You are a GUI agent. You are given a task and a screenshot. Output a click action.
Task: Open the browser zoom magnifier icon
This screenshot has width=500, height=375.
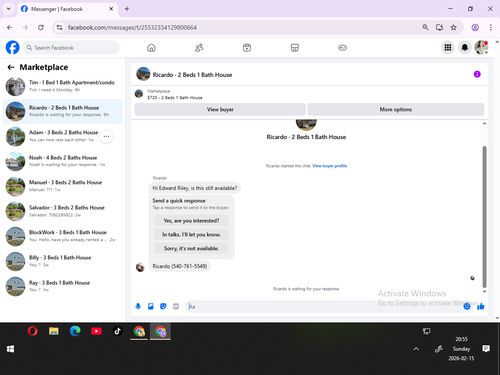(425, 27)
